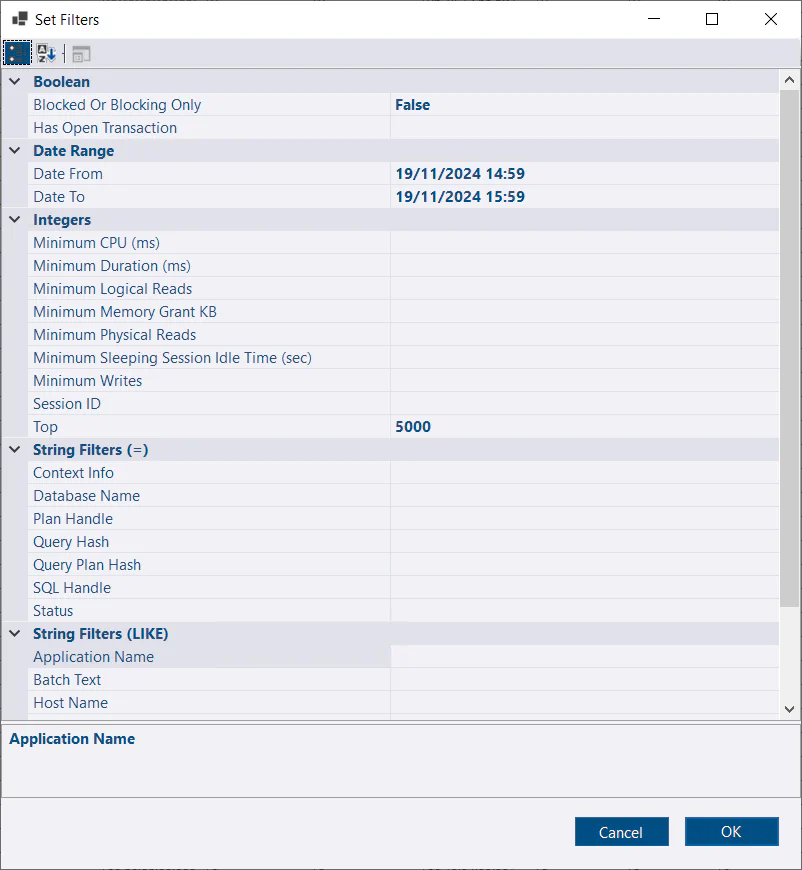
Task: Minimize the Set Filters window
Action: coord(654,19)
